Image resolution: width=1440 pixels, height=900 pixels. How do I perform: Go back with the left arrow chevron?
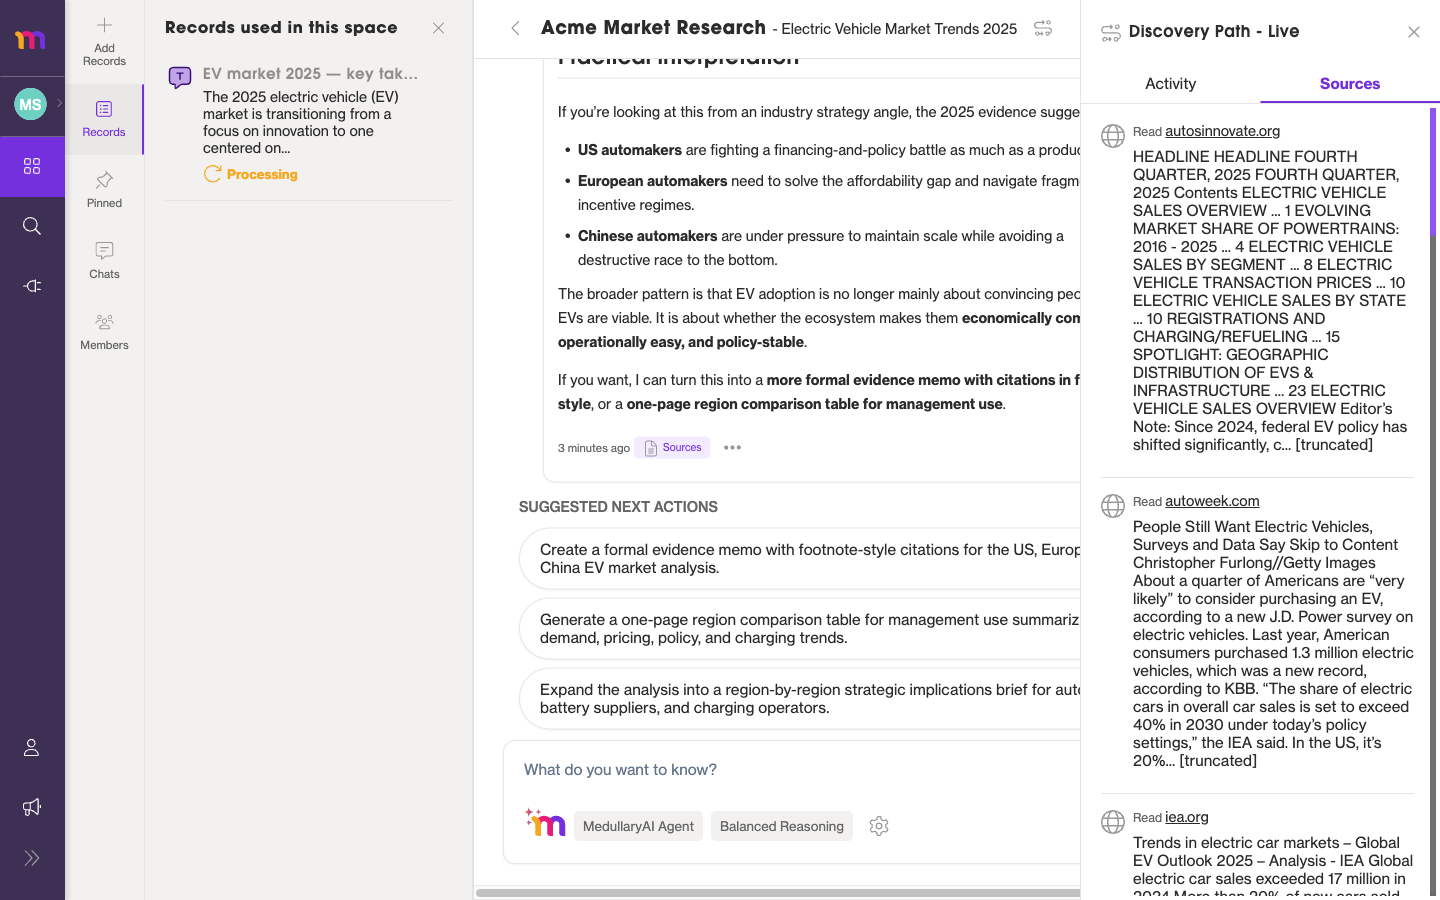pos(515,28)
